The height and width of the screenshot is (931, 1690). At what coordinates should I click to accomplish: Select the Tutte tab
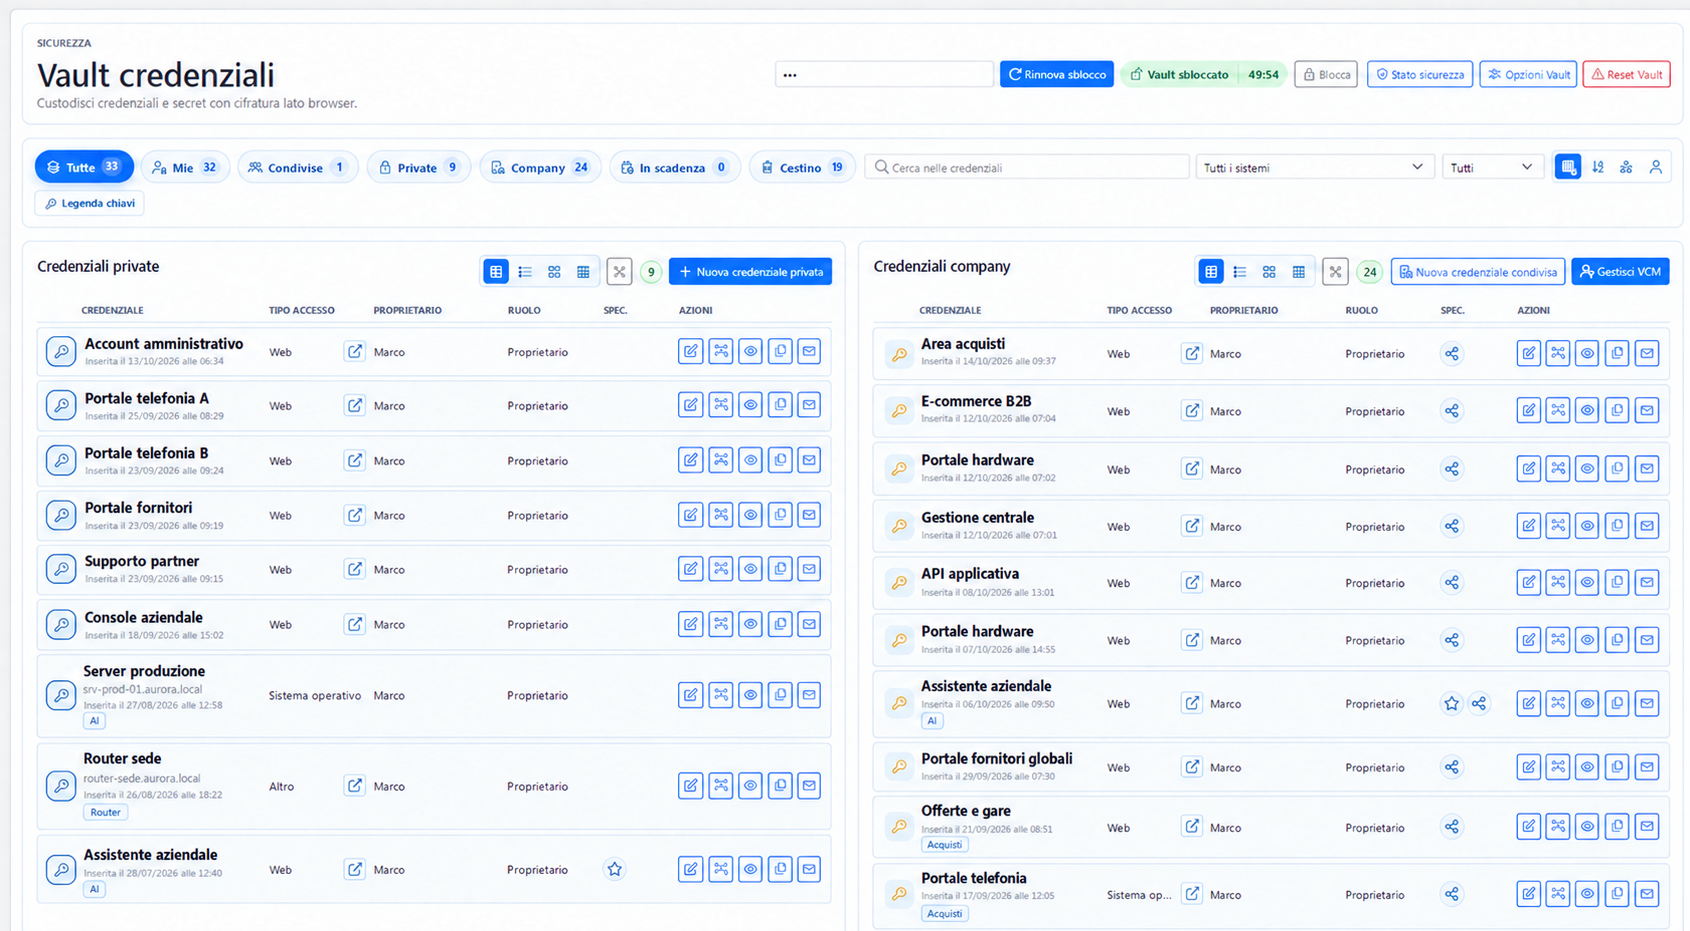84,167
